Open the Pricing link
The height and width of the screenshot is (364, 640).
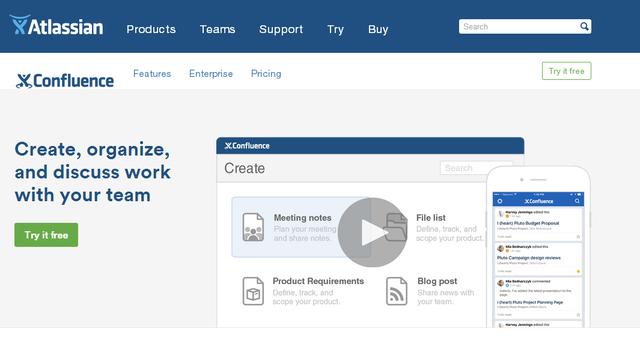point(266,74)
